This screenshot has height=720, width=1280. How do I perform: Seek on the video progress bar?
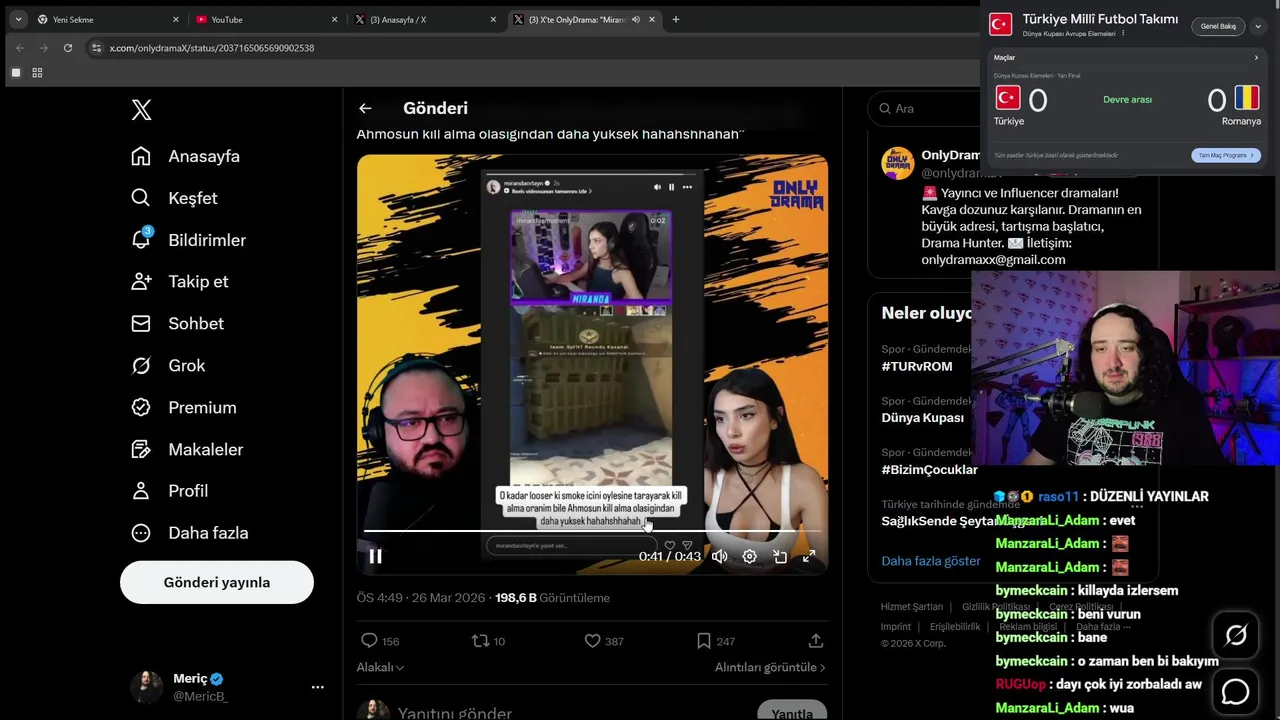pyautogui.click(x=592, y=531)
